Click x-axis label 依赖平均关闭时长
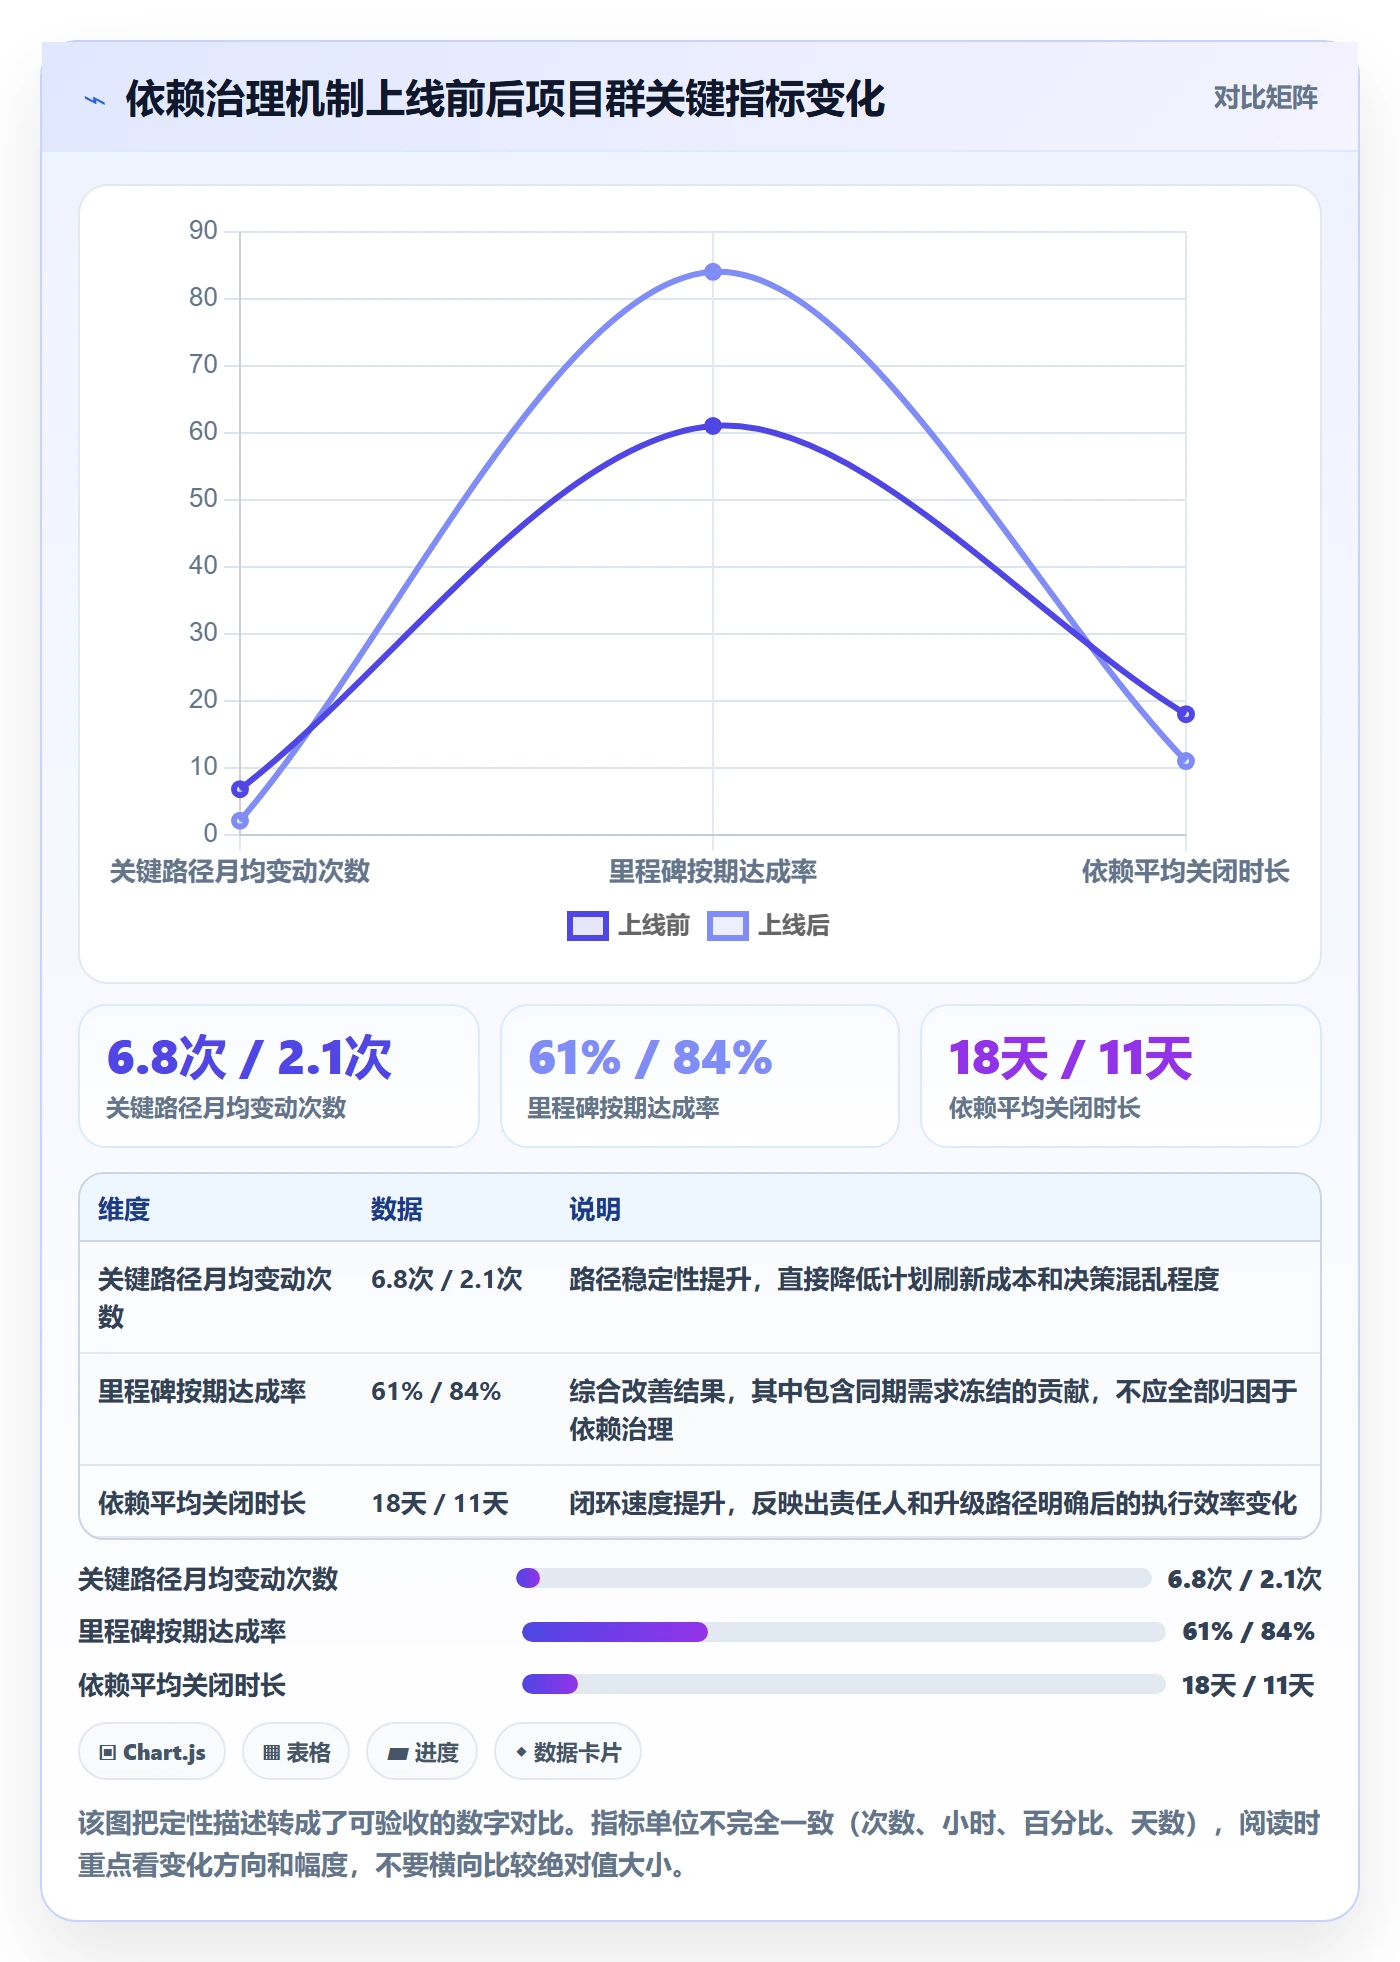The height and width of the screenshot is (1962, 1400). click(1186, 872)
